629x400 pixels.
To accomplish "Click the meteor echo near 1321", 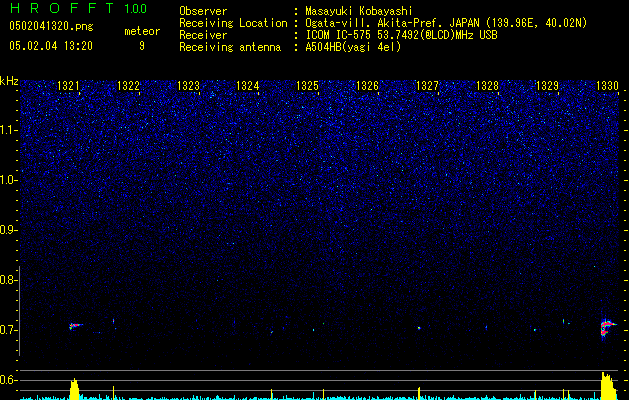I will pyautogui.click(x=75, y=326).
